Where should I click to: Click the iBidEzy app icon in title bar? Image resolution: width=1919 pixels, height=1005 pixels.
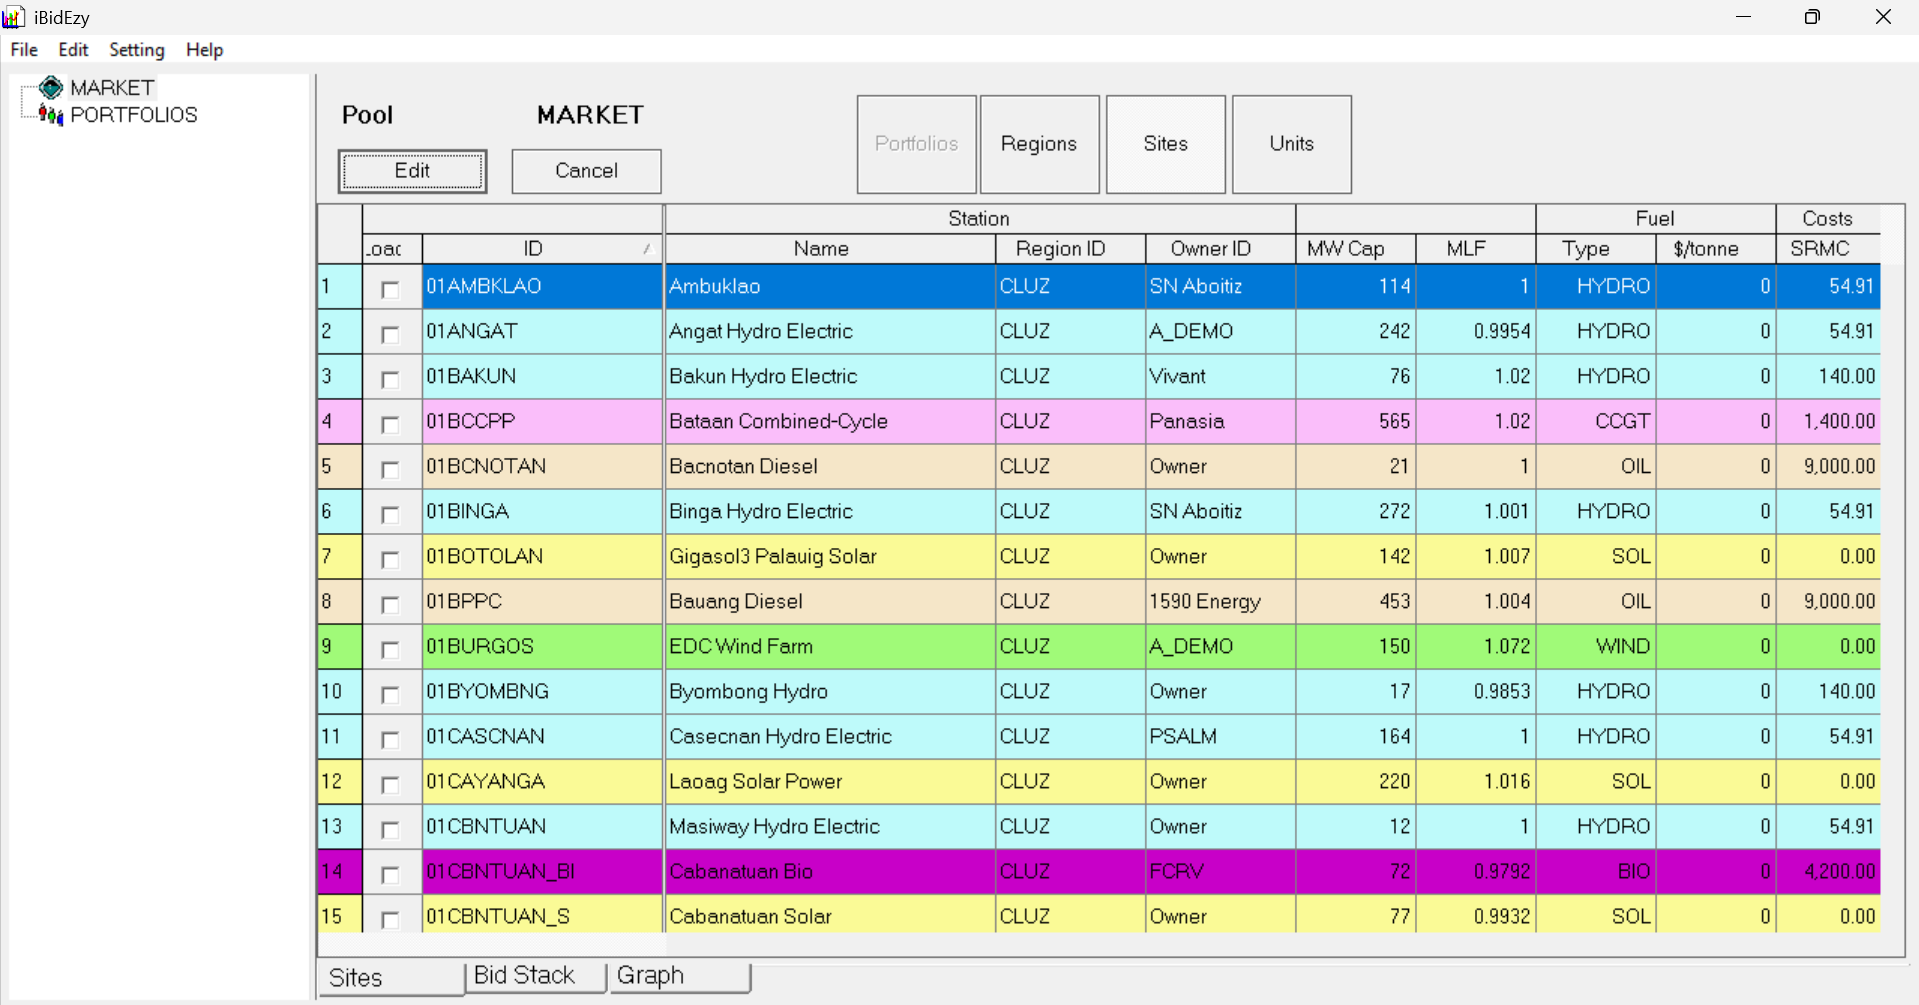pyautogui.click(x=14, y=17)
